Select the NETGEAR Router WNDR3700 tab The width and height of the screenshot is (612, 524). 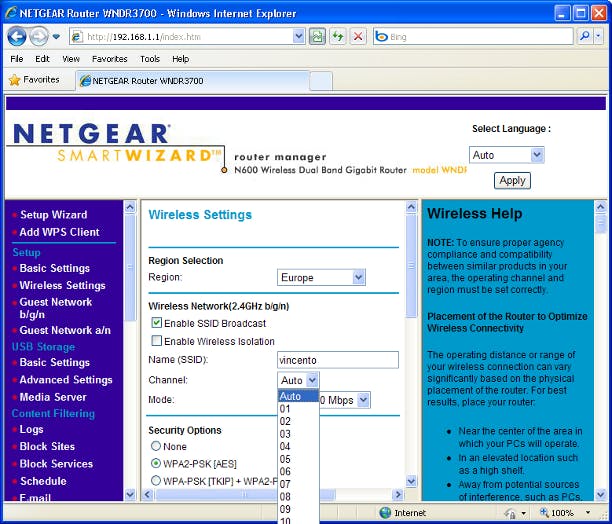click(x=193, y=81)
